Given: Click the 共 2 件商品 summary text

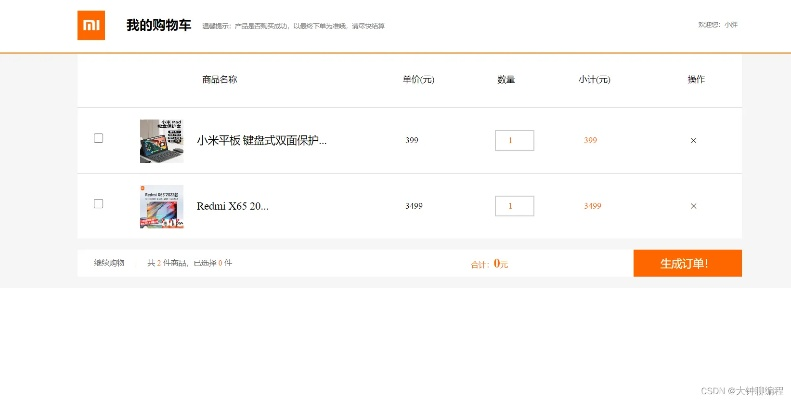Looking at the screenshot, I should (190, 263).
